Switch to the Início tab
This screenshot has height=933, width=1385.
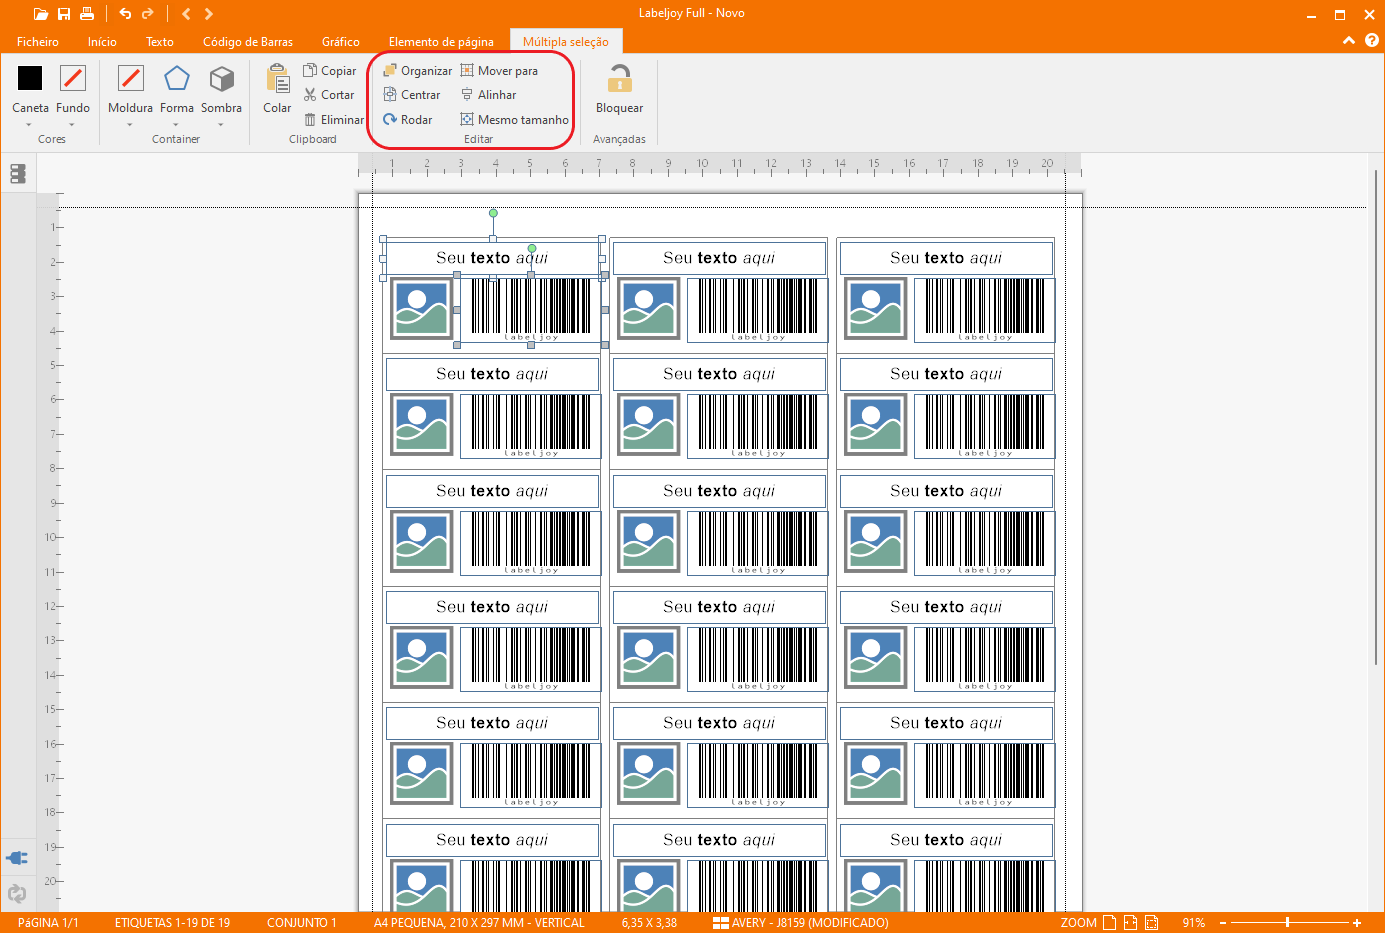pos(102,42)
